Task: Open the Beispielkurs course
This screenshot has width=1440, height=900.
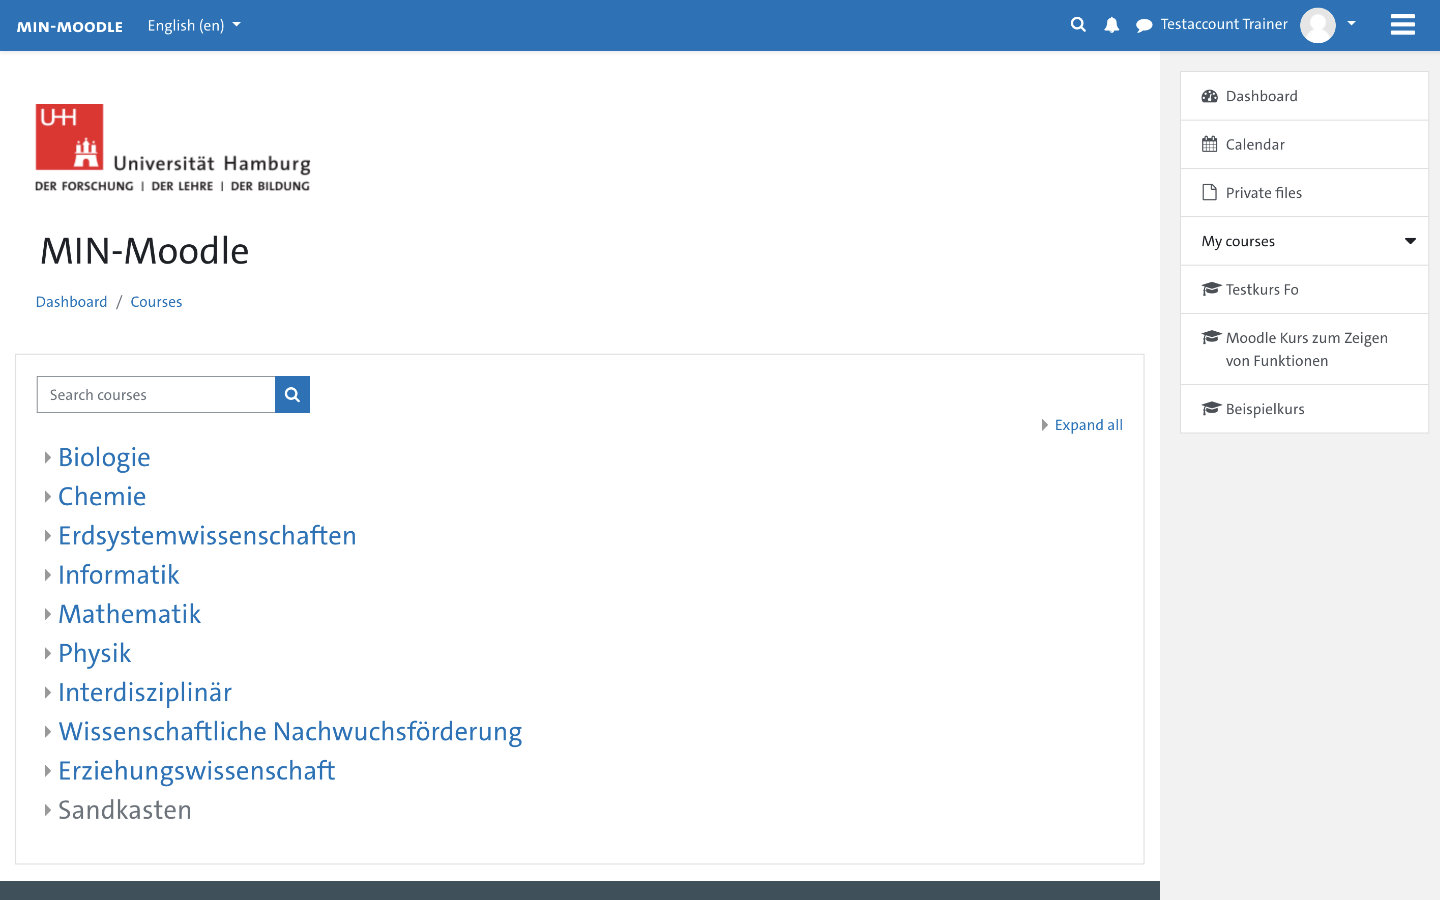Action: (1304, 409)
